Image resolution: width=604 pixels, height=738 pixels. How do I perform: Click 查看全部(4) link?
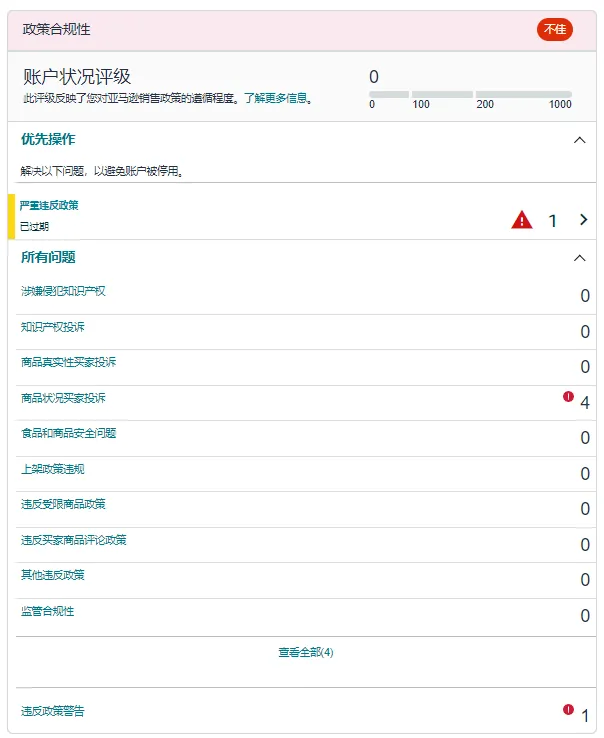(x=305, y=652)
